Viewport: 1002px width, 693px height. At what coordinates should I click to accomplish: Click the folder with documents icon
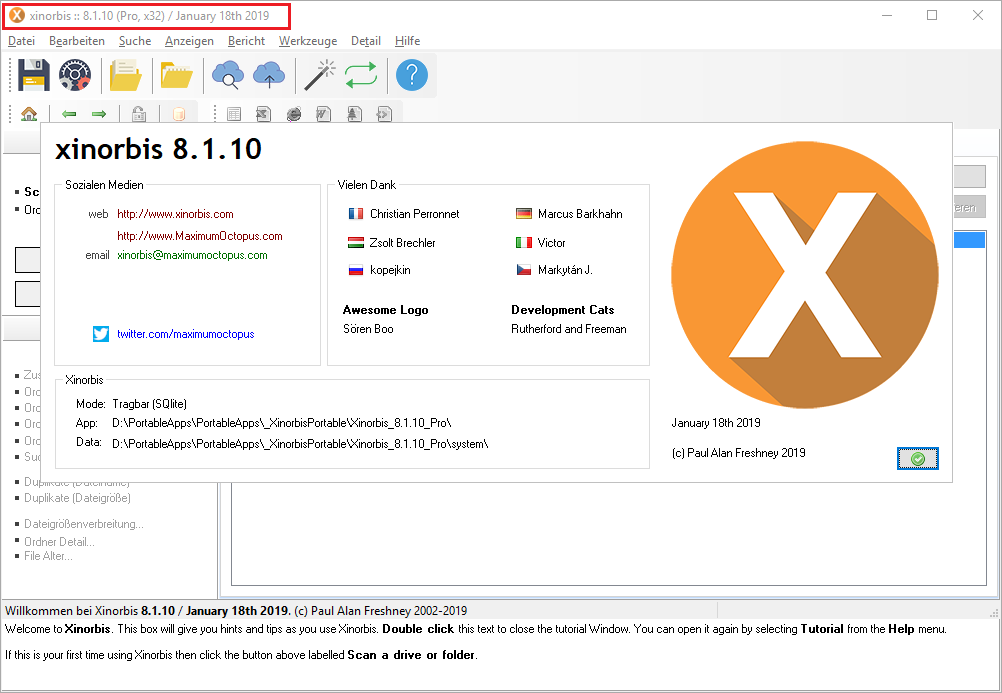point(126,75)
